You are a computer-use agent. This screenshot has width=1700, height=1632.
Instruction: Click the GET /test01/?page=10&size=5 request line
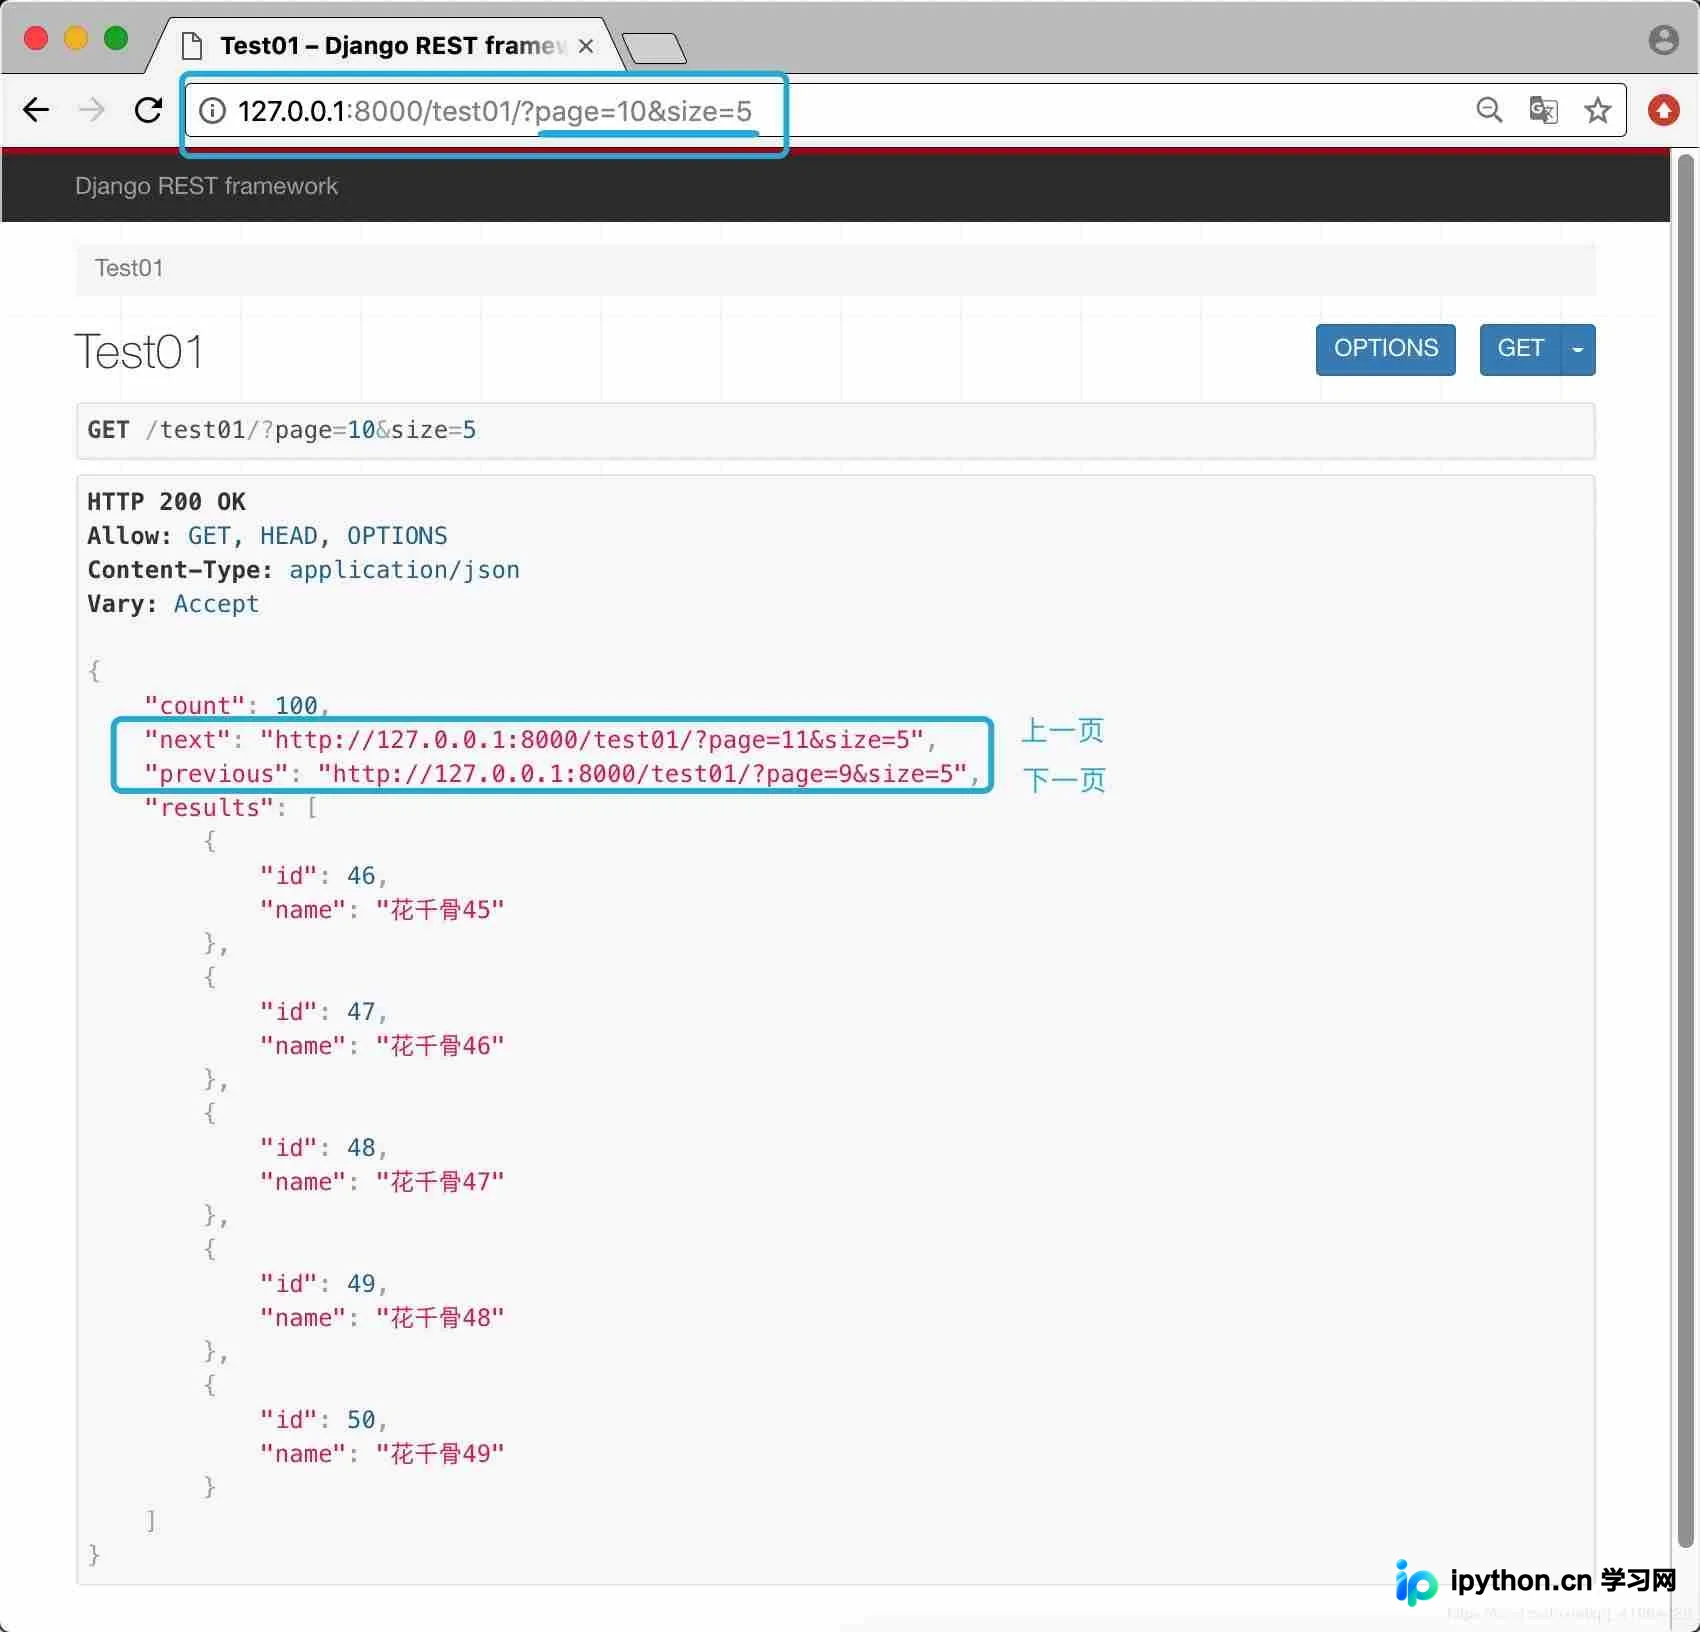click(282, 430)
